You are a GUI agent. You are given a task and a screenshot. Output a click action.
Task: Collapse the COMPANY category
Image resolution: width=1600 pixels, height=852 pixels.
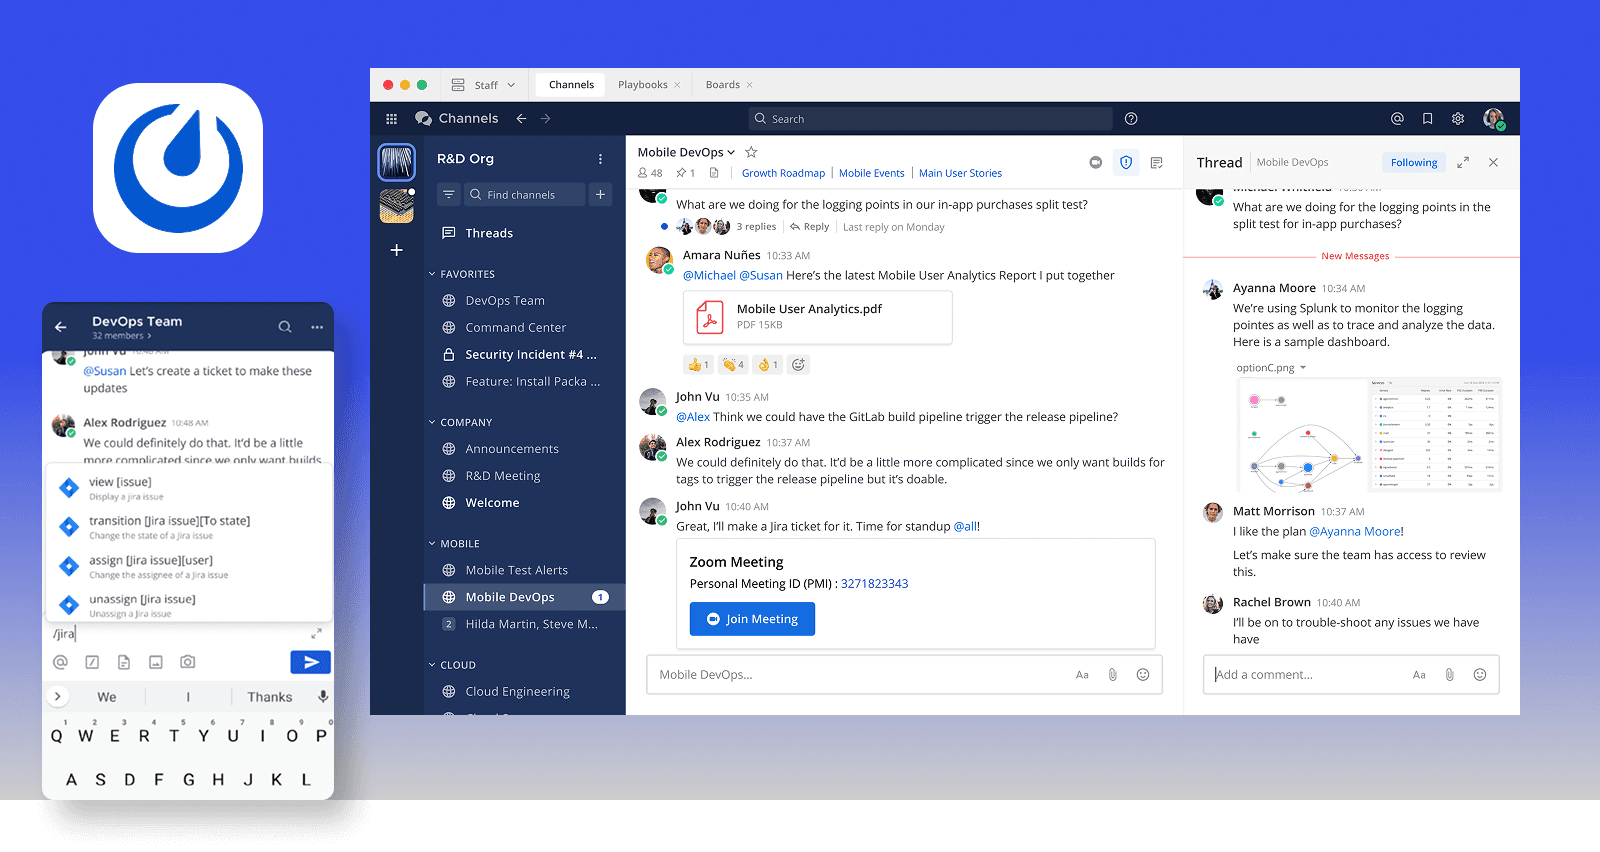[x=432, y=423]
